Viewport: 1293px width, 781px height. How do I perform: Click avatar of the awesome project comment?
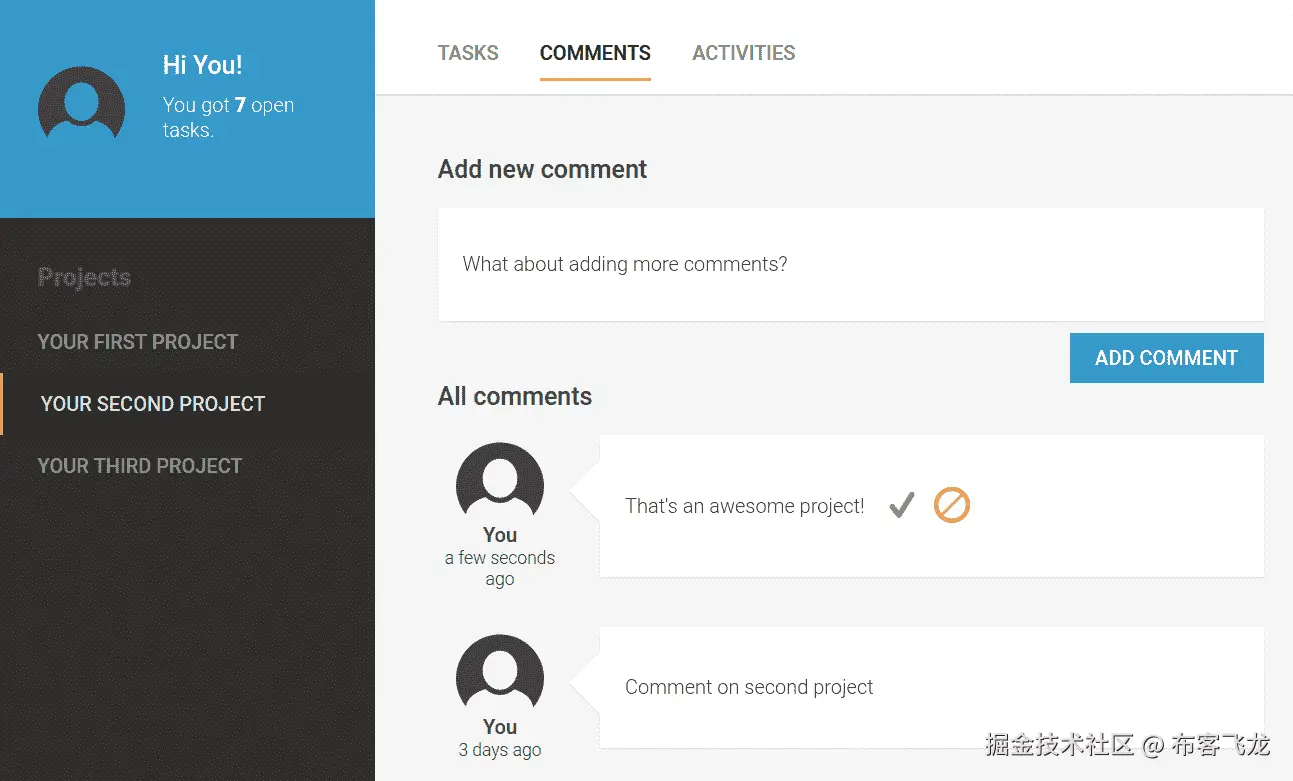[x=500, y=486]
